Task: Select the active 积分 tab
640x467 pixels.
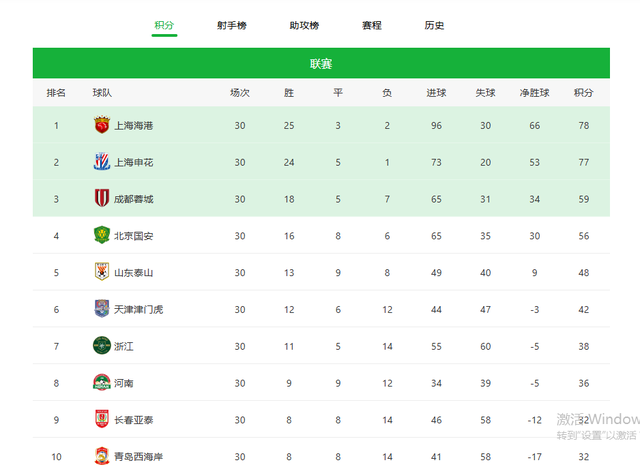Action: [x=164, y=25]
